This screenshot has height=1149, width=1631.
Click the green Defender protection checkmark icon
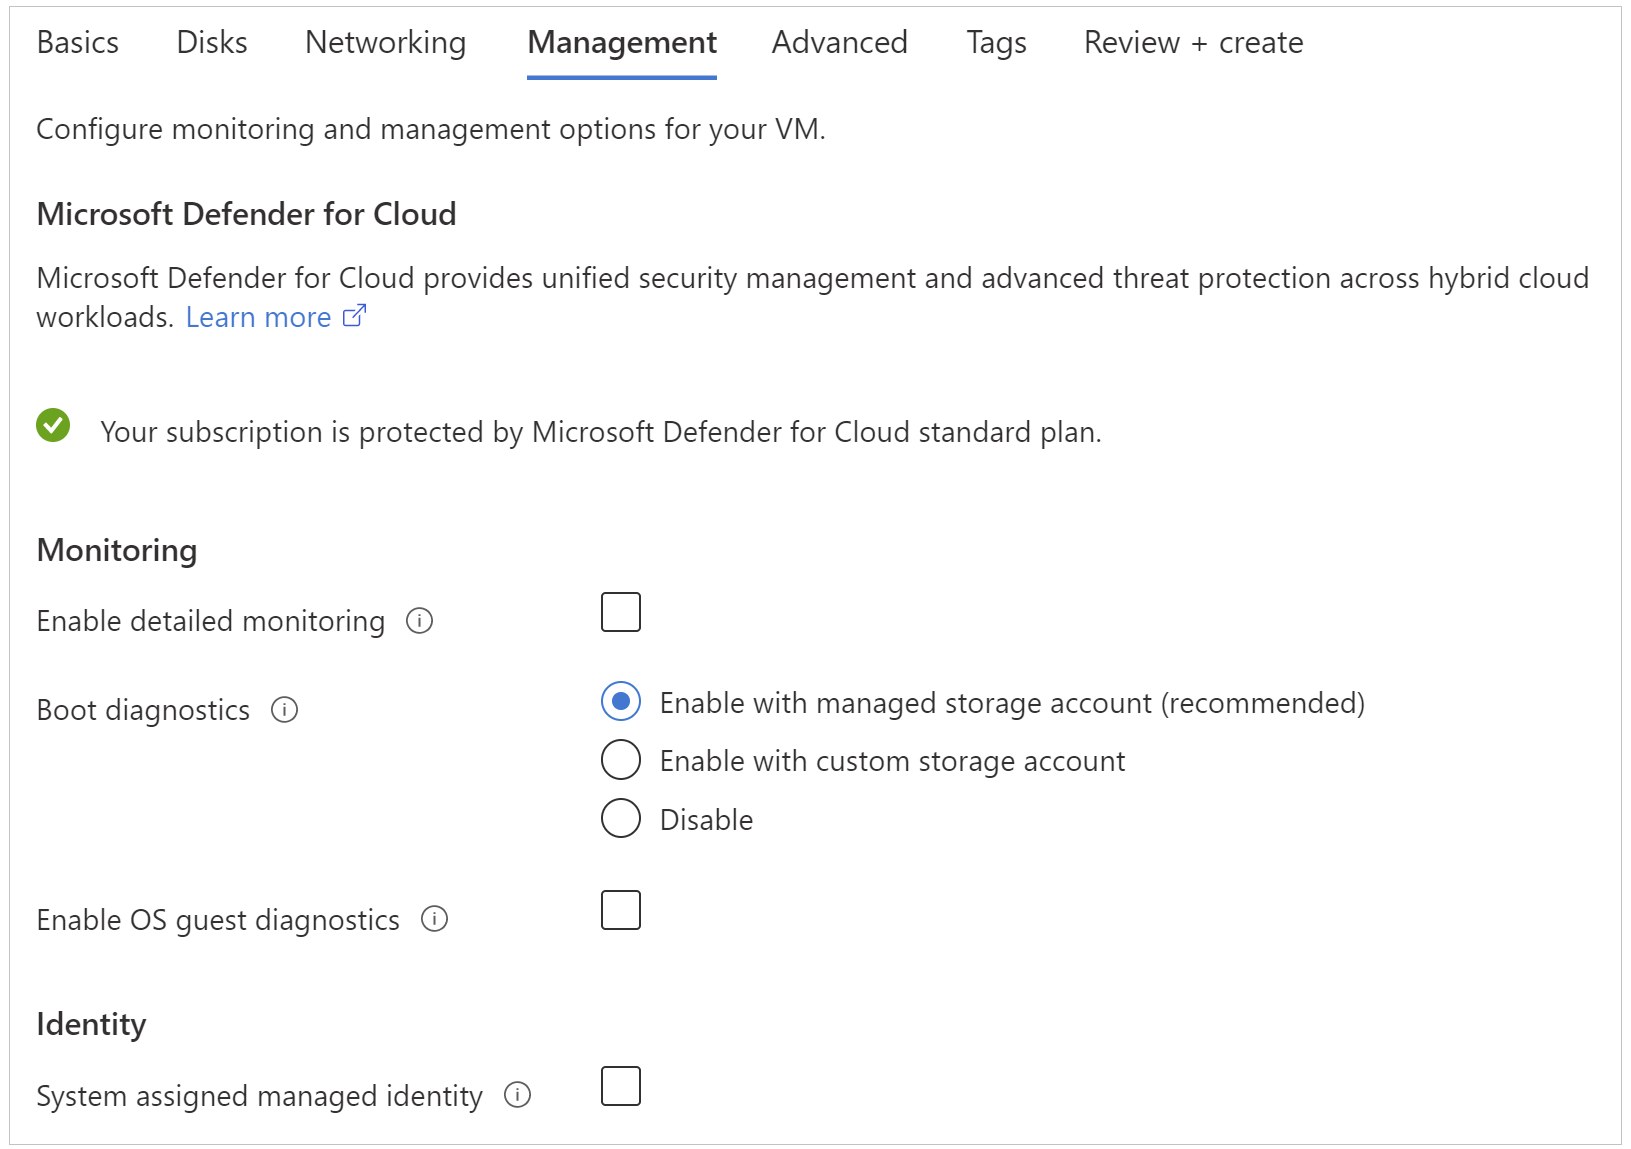(55, 426)
